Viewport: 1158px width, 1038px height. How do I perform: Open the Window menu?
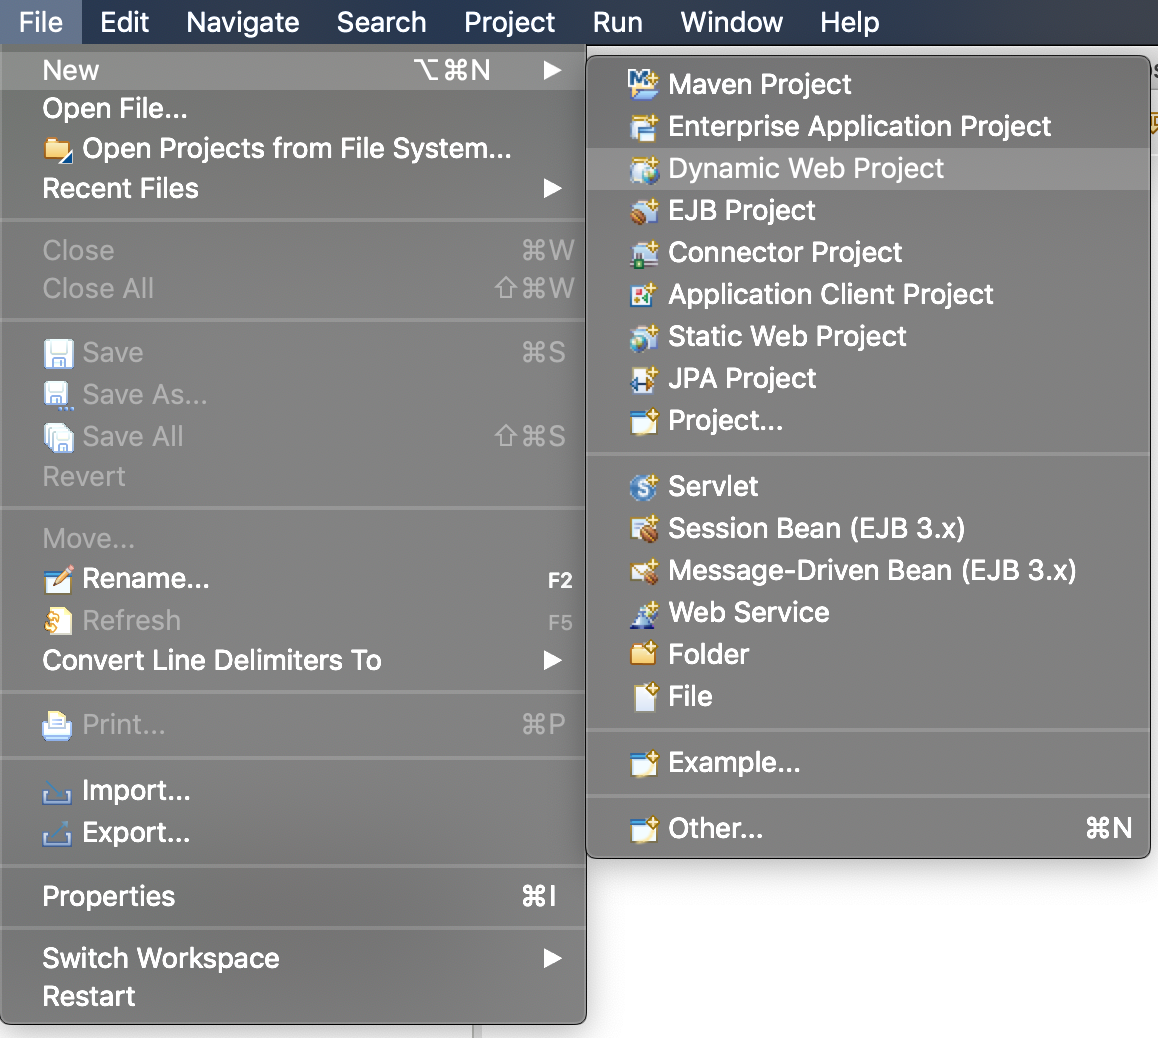tap(731, 22)
